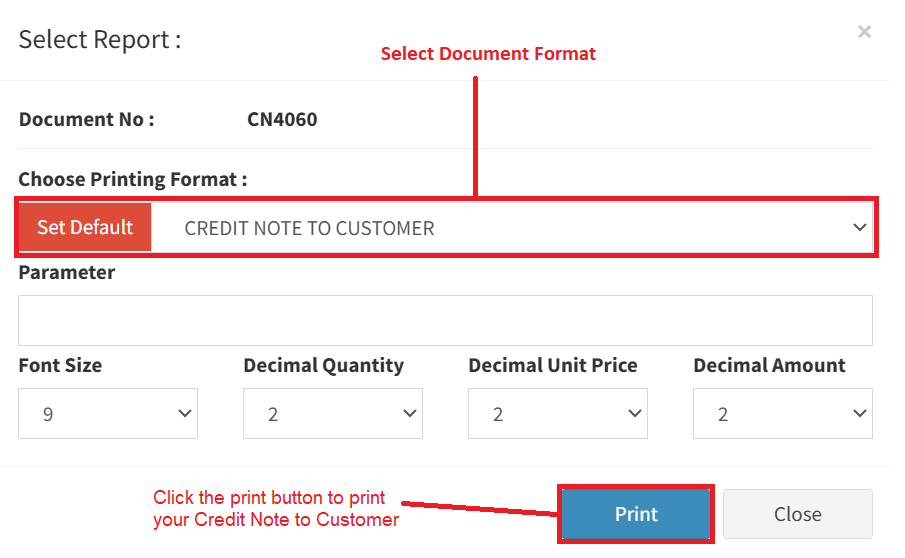905x558 pixels.
Task: Open the Font Size dropdown showing 9
Action: point(107,414)
